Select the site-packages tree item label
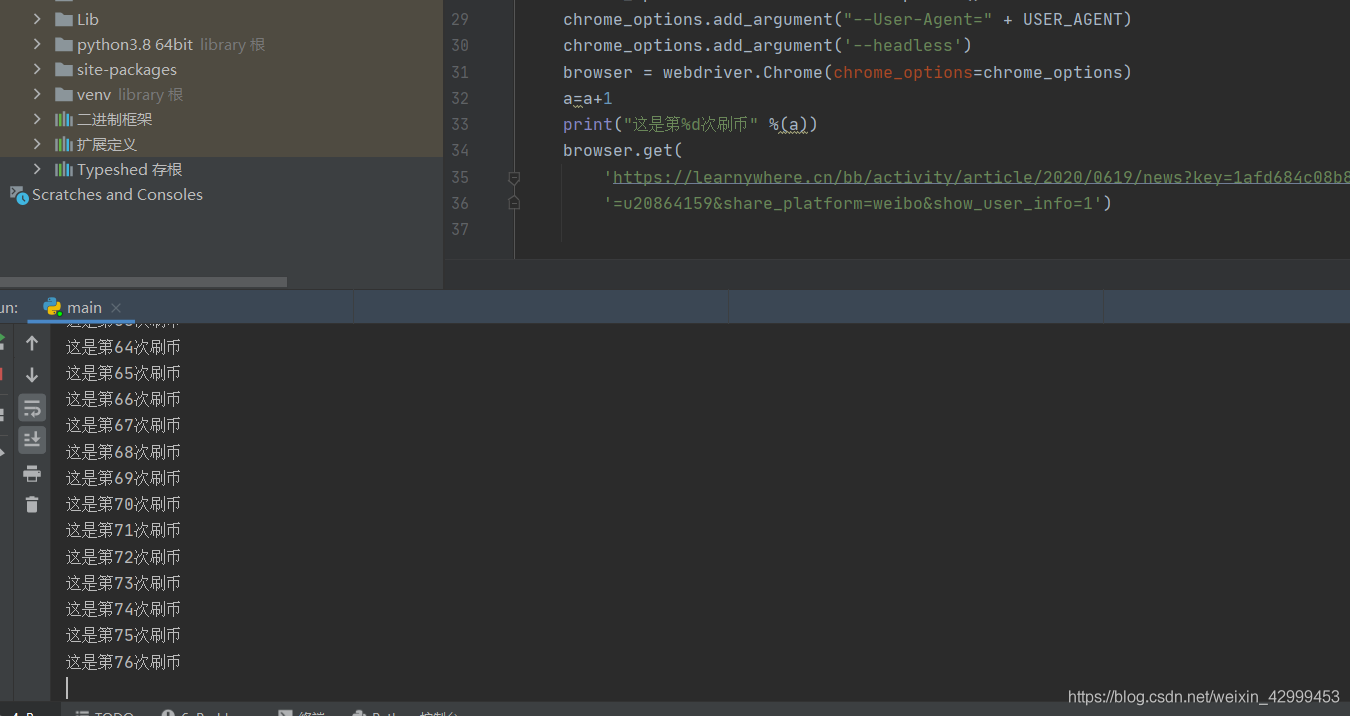This screenshot has width=1350, height=716. click(x=127, y=70)
